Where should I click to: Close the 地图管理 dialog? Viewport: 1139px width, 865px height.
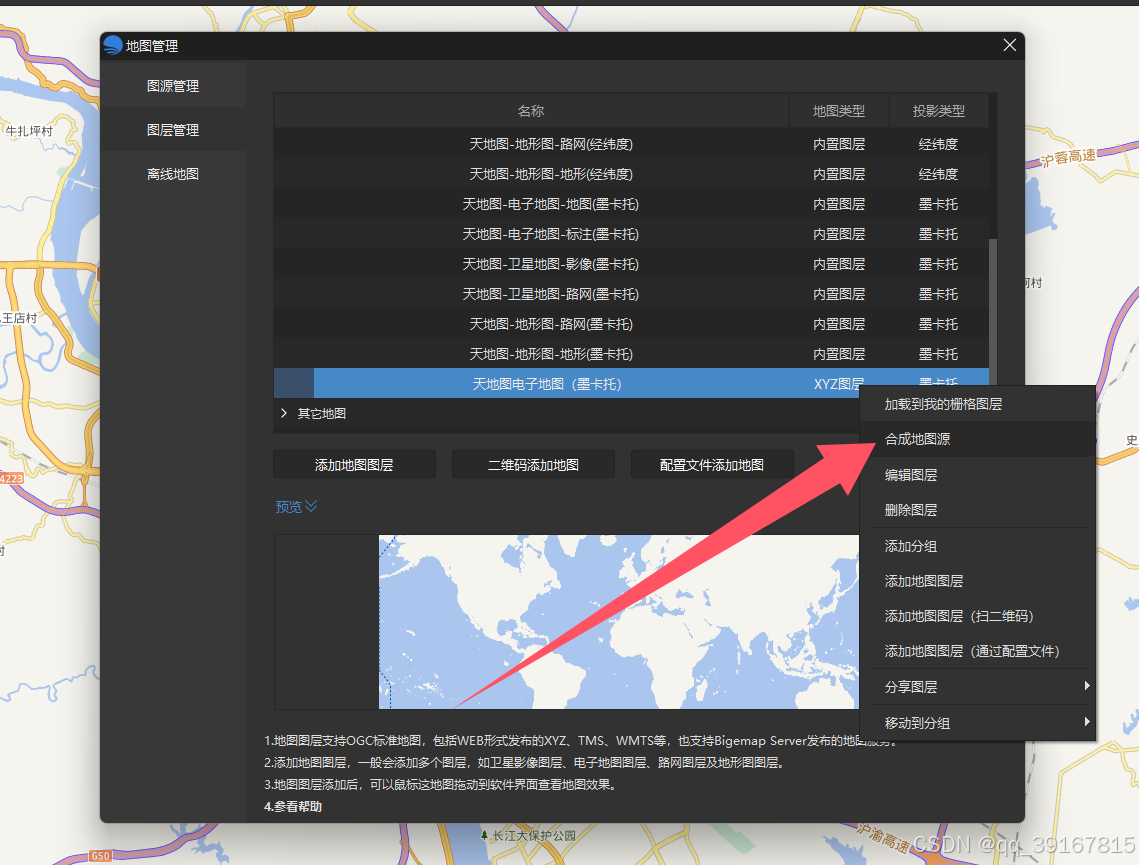(1009, 45)
